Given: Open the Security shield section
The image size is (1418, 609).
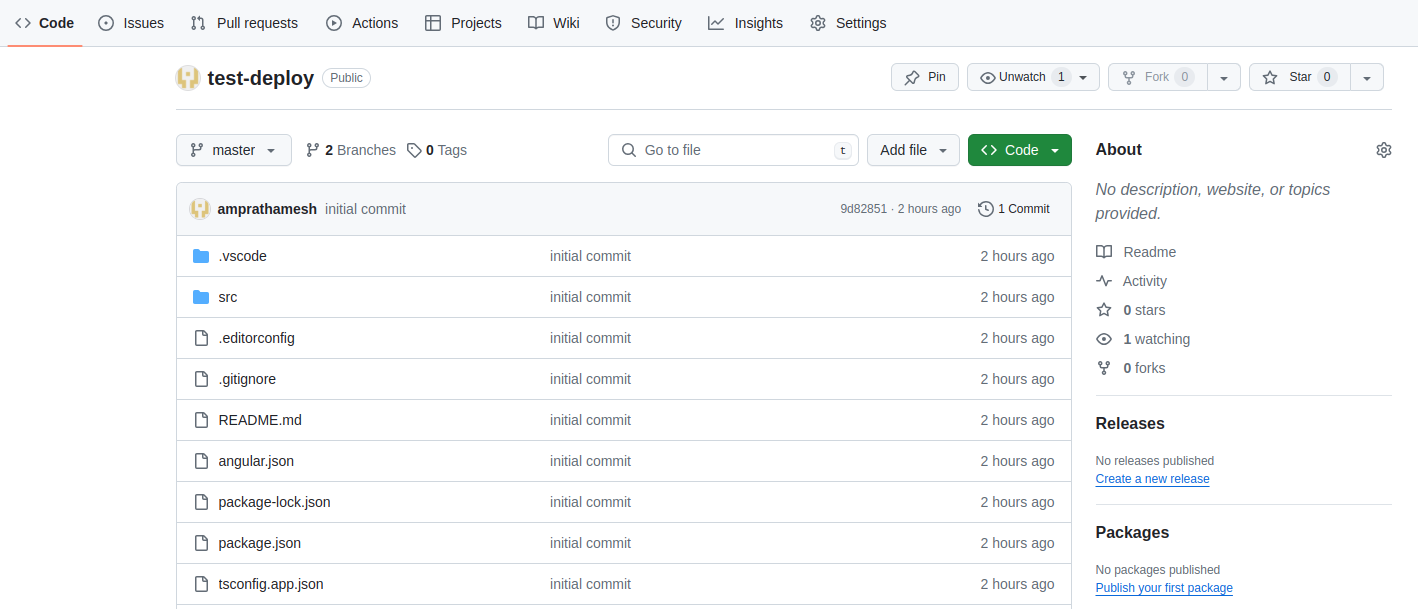Looking at the screenshot, I should tap(643, 22).
